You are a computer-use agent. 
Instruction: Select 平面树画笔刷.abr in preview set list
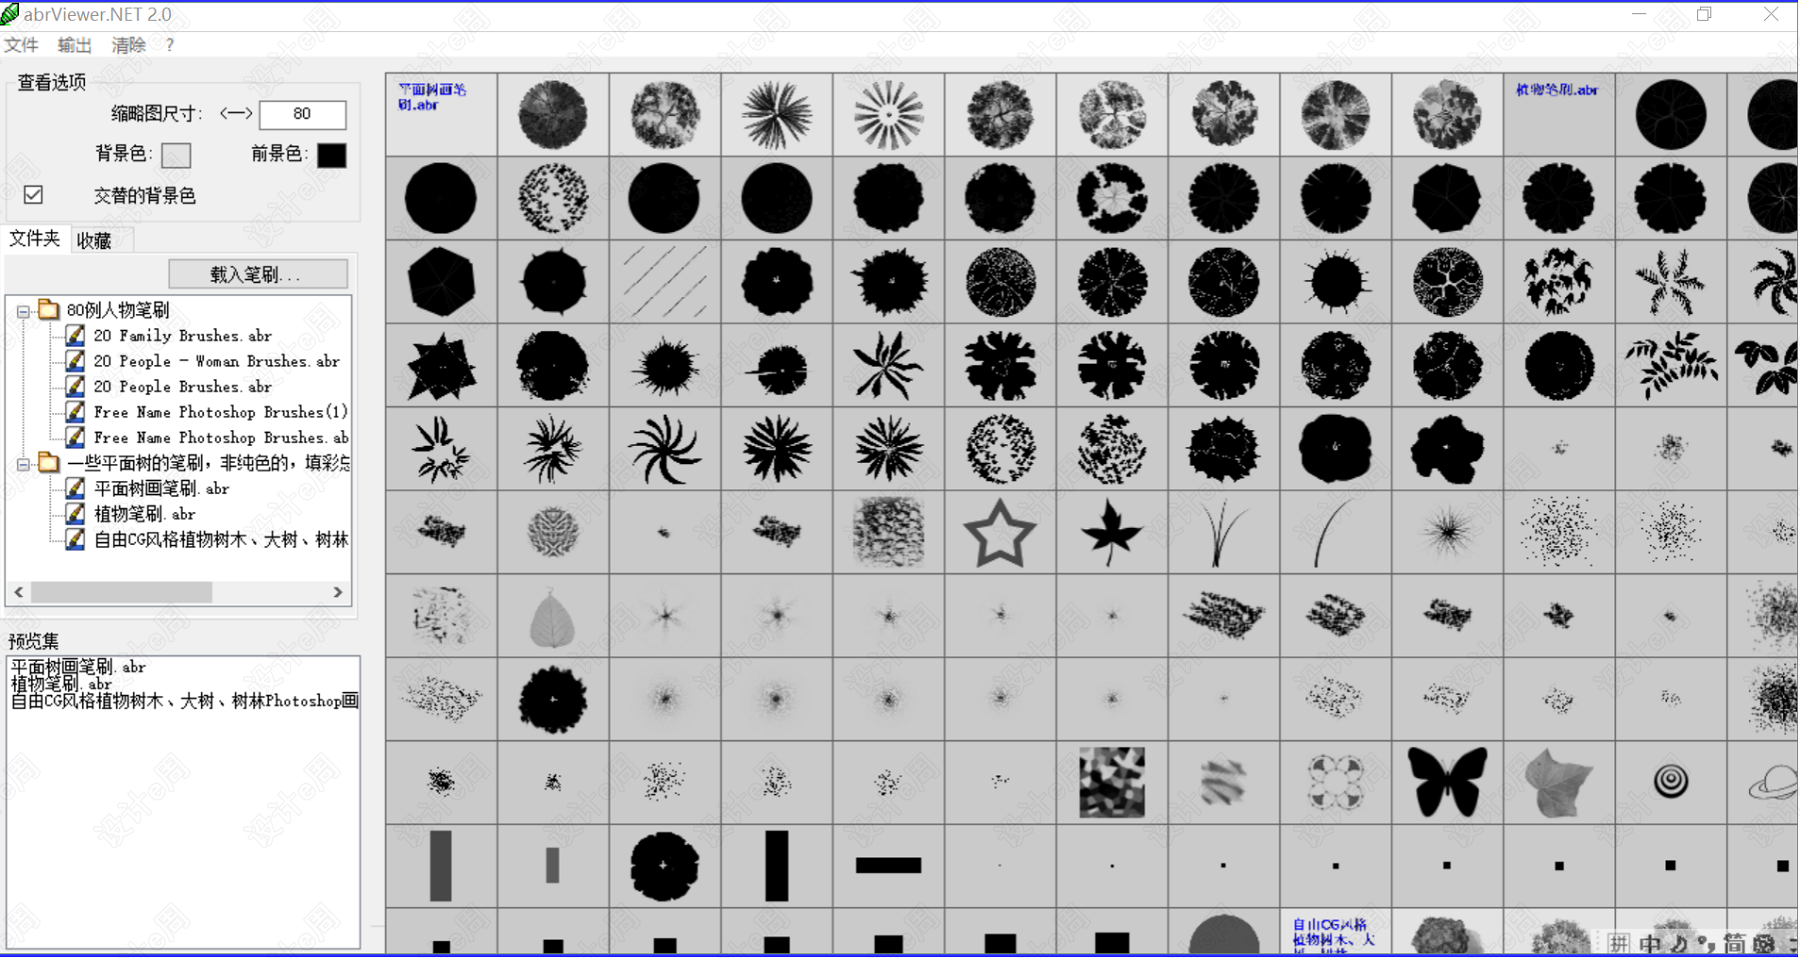coord(78,667)
